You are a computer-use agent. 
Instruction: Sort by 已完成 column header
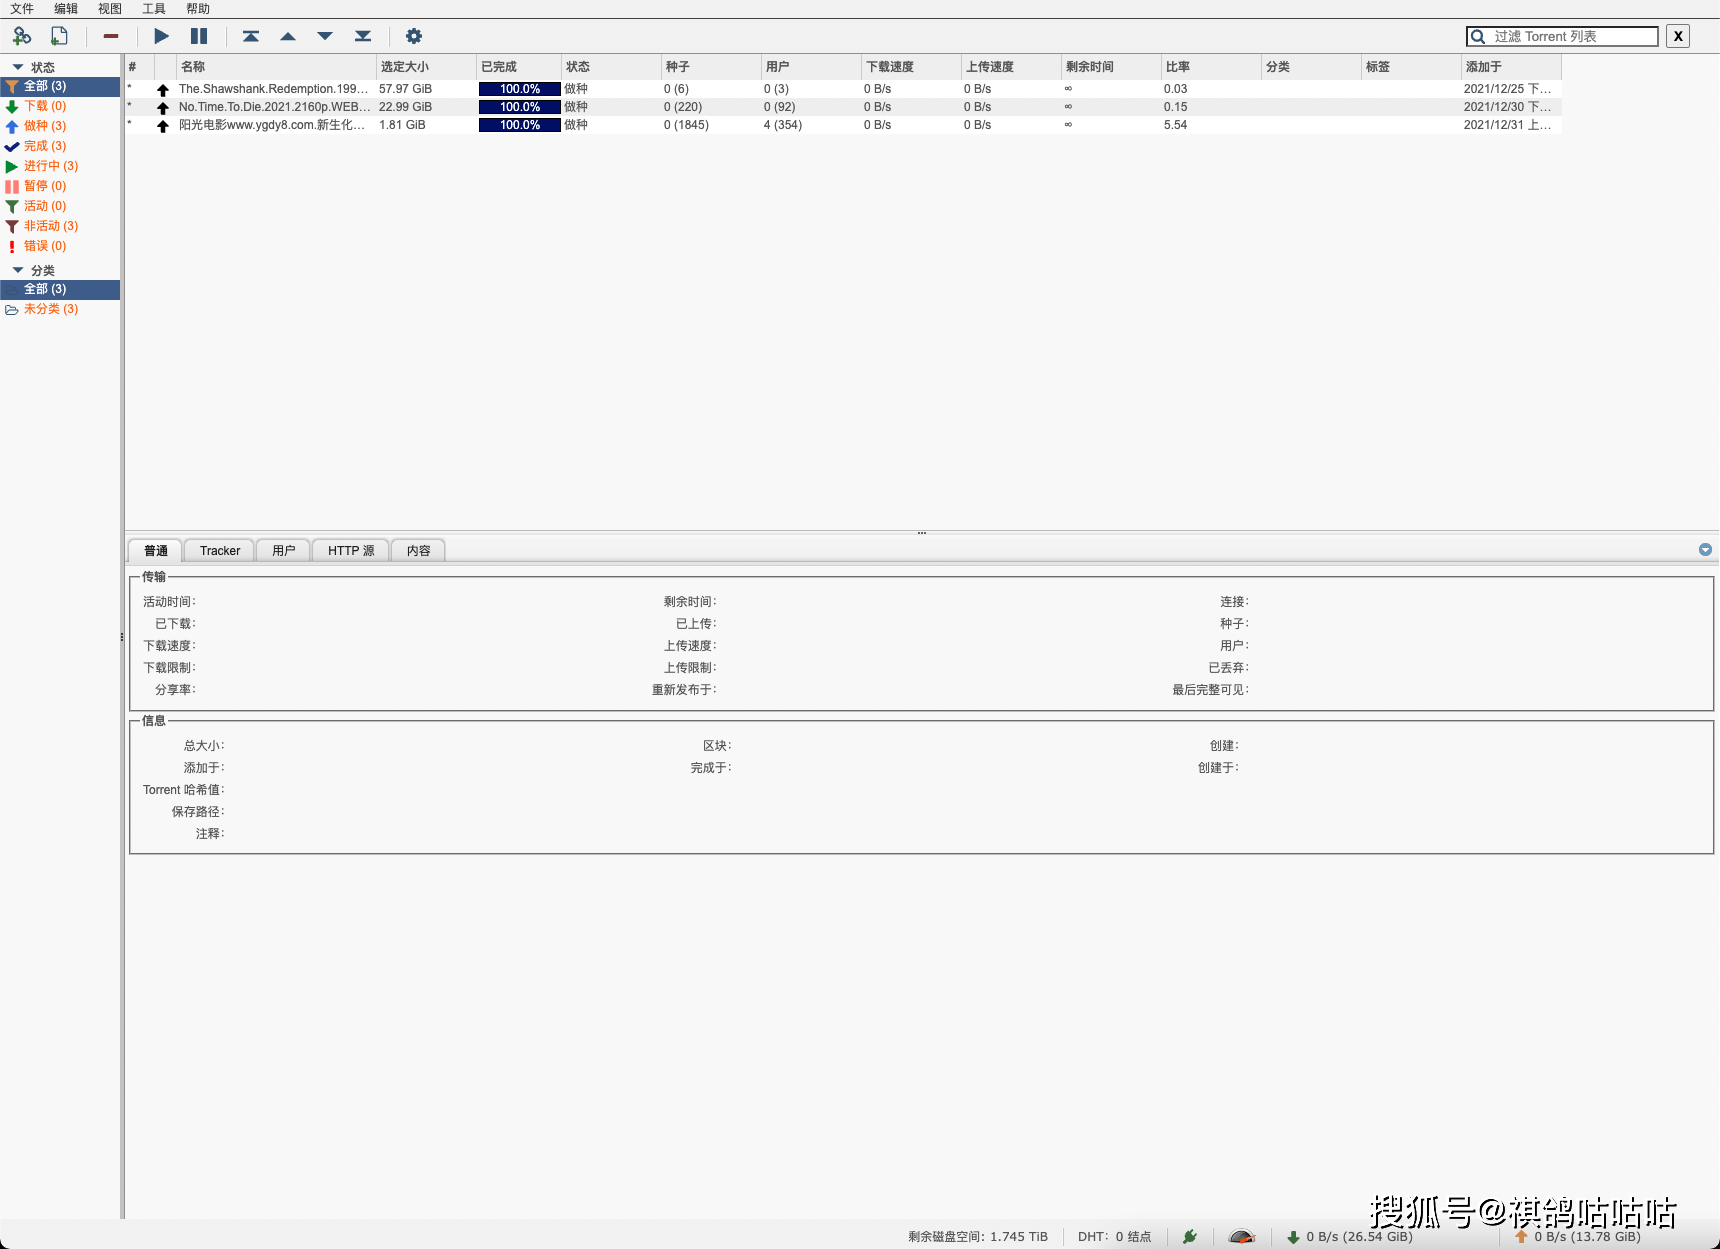coord(519,67)
